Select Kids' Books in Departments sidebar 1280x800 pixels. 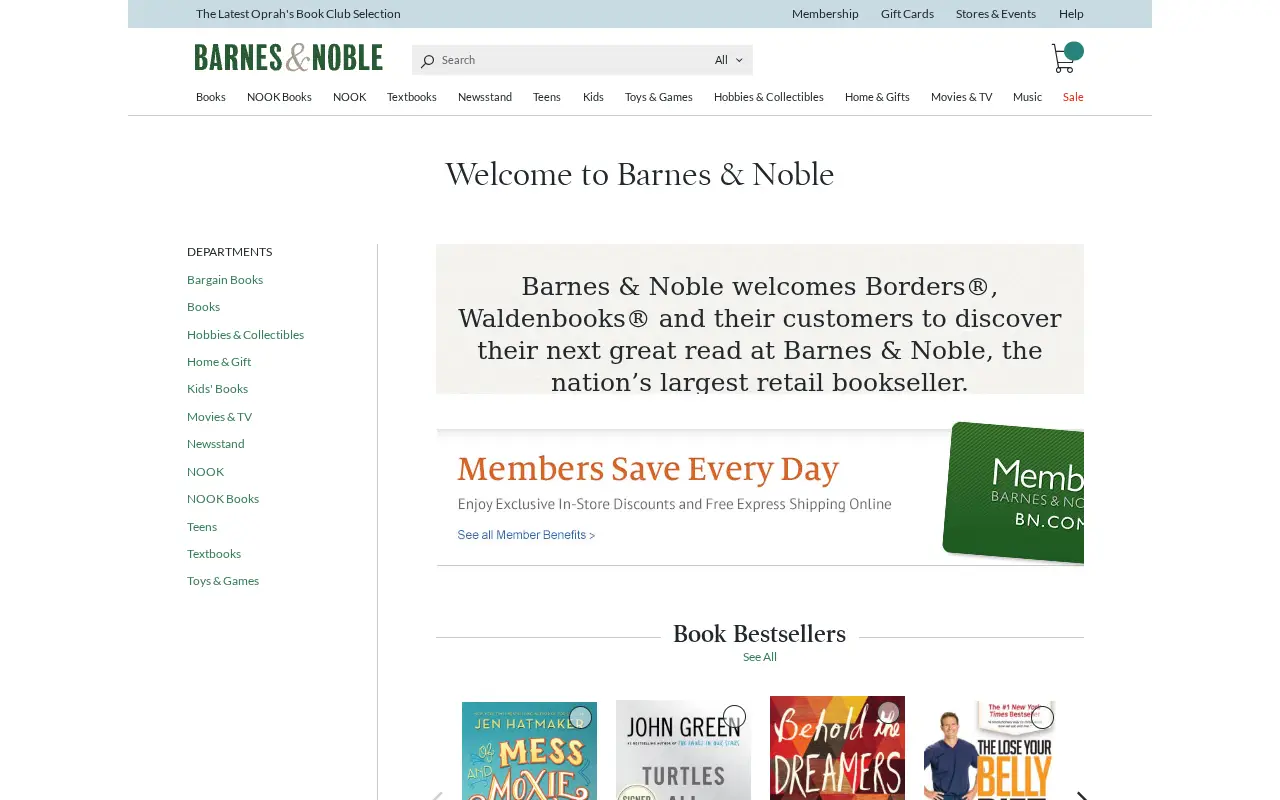coord(217,389)
